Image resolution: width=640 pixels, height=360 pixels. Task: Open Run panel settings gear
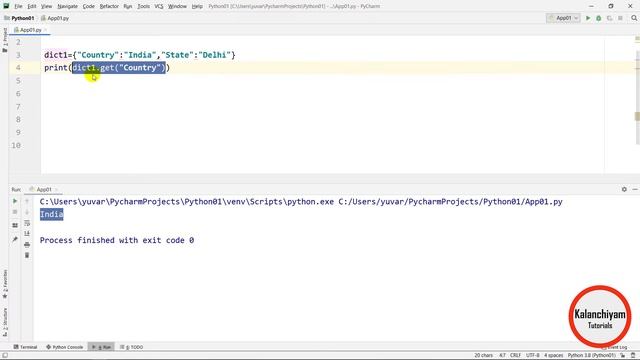(x=624, y=189)
